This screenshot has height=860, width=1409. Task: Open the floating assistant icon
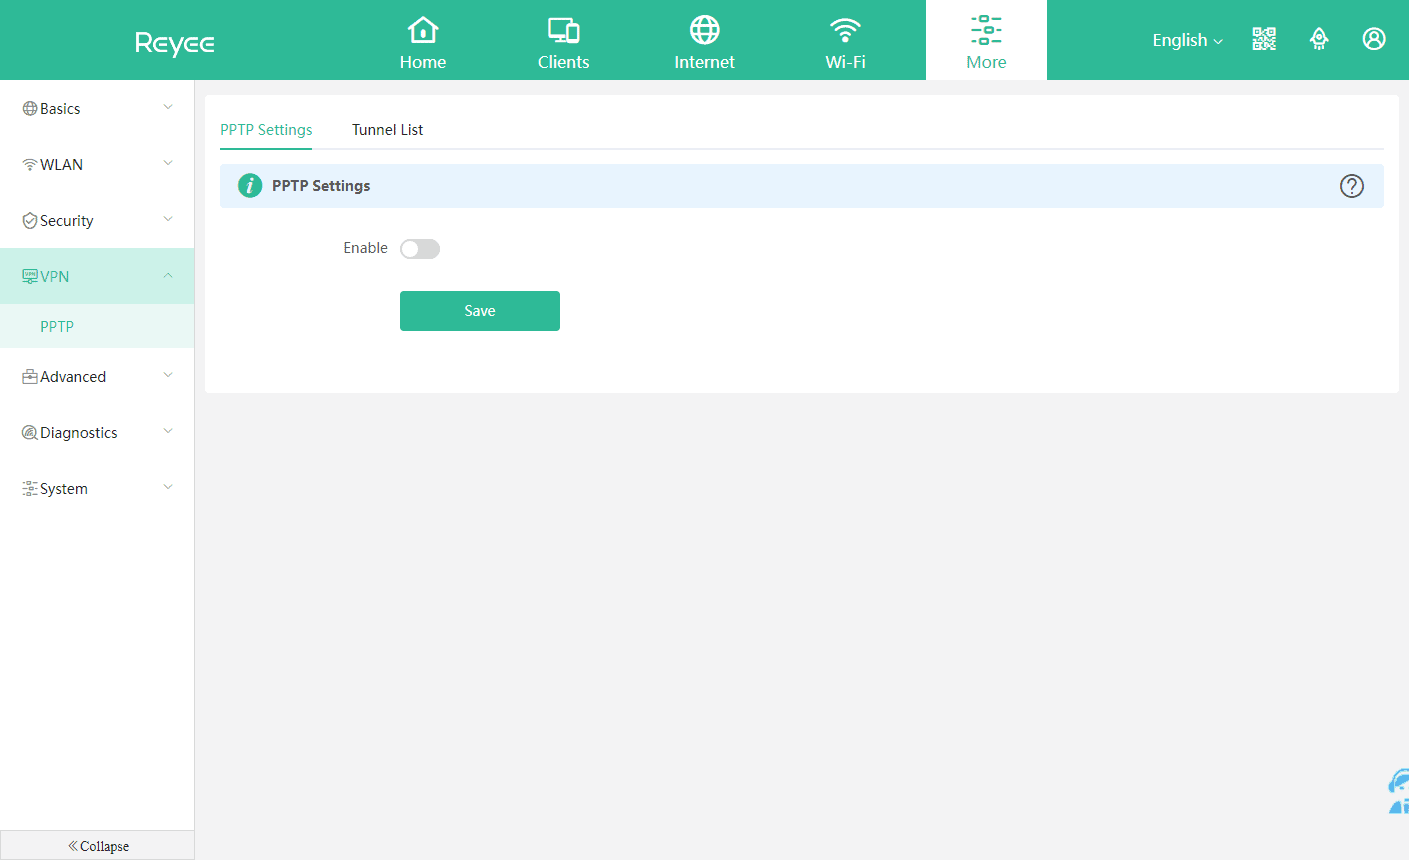(1398, 792)
